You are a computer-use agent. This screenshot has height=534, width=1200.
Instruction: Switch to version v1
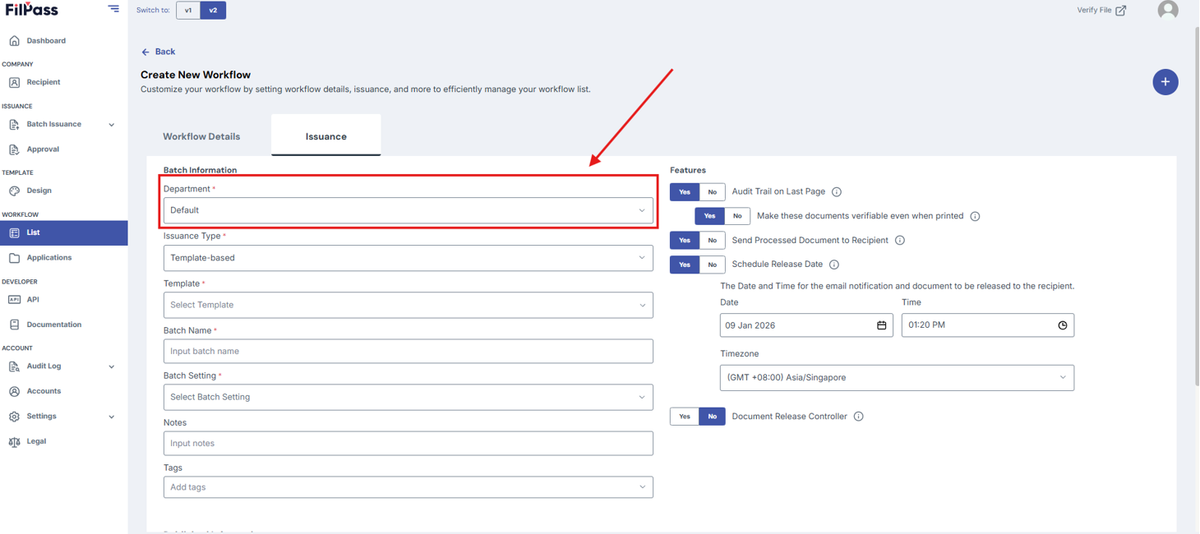tap(188, 10)
